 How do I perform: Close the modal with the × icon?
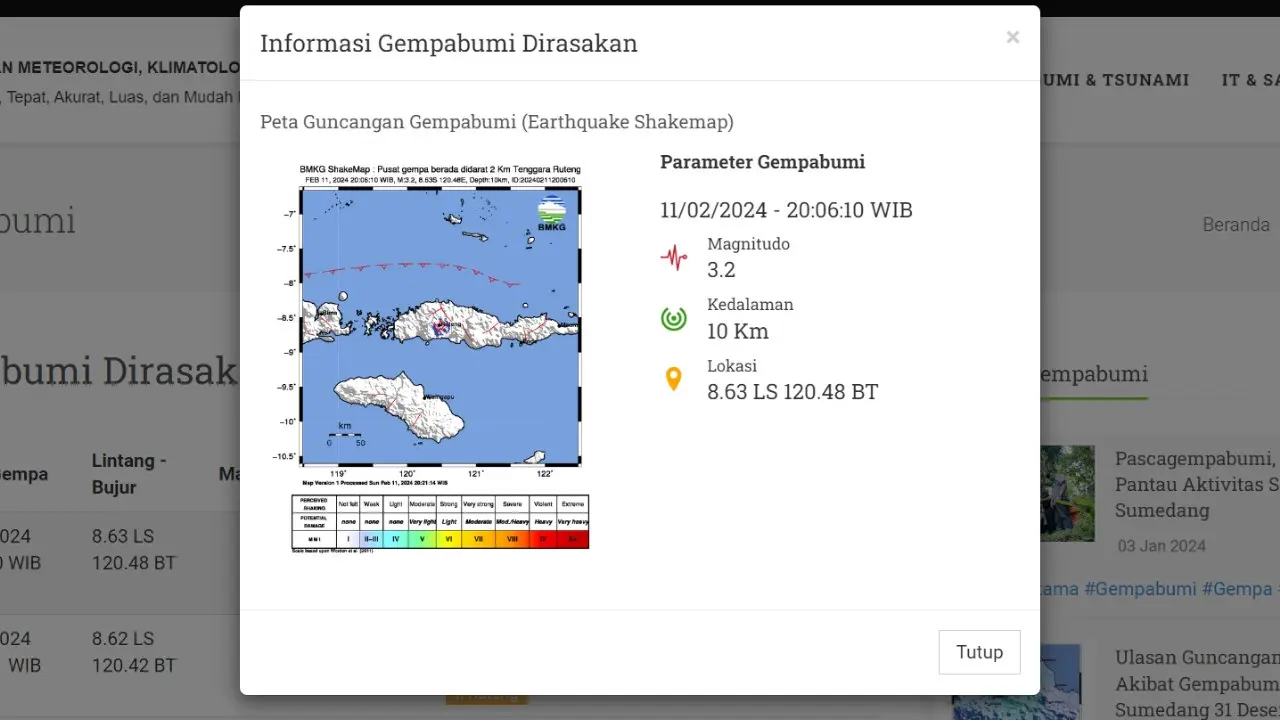click(1012, 38)
